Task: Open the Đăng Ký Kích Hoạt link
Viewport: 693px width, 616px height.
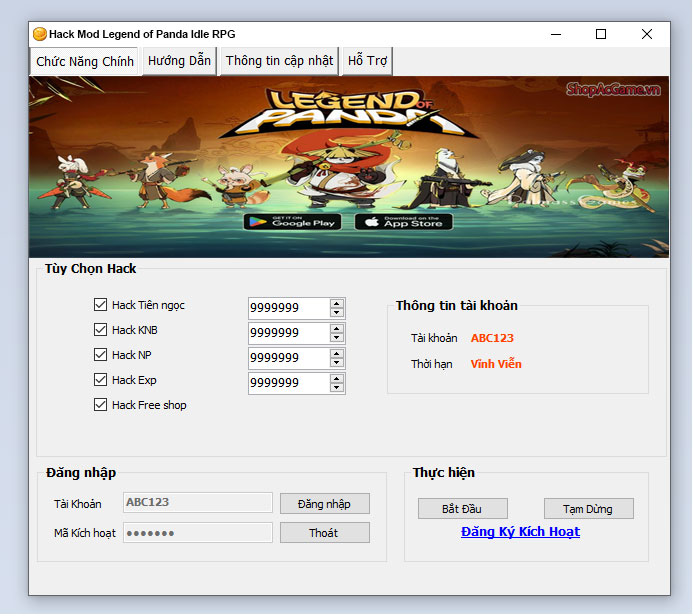Action: [x=520, y=532]
